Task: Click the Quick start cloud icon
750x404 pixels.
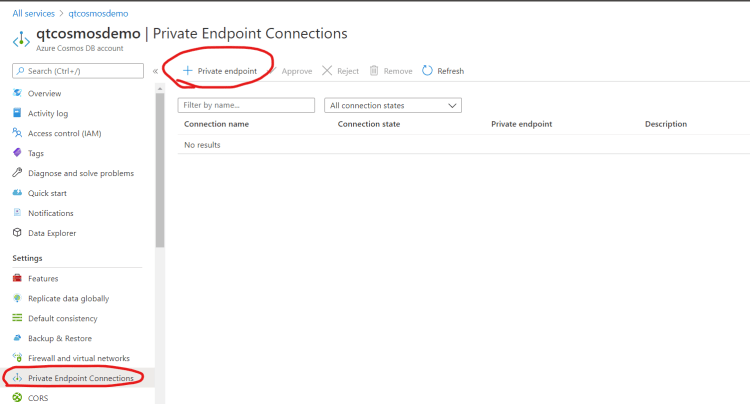Action: pos(17,193)
